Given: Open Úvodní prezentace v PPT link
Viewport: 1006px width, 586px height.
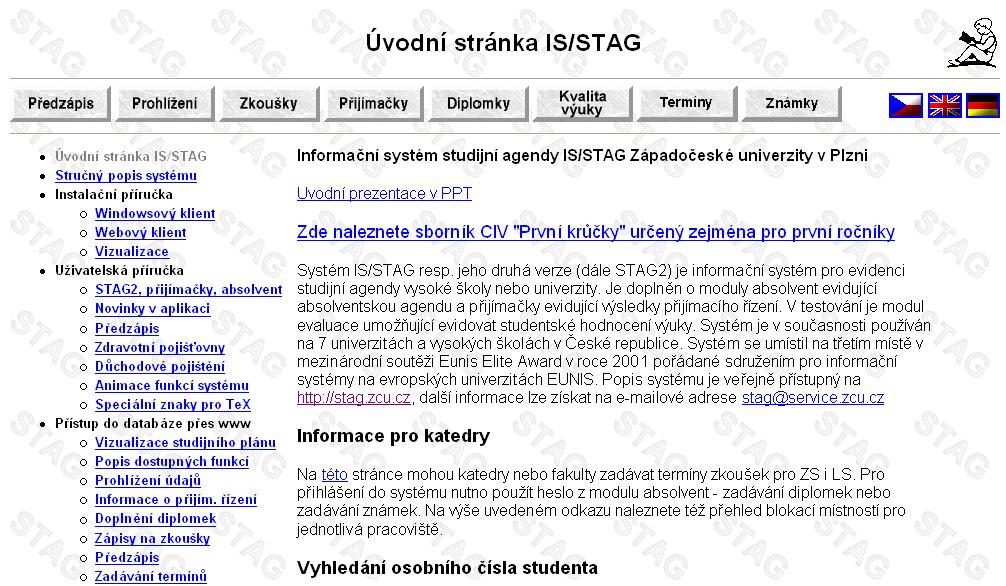Looking at the screenshot, I should click(x=384, y=193).
